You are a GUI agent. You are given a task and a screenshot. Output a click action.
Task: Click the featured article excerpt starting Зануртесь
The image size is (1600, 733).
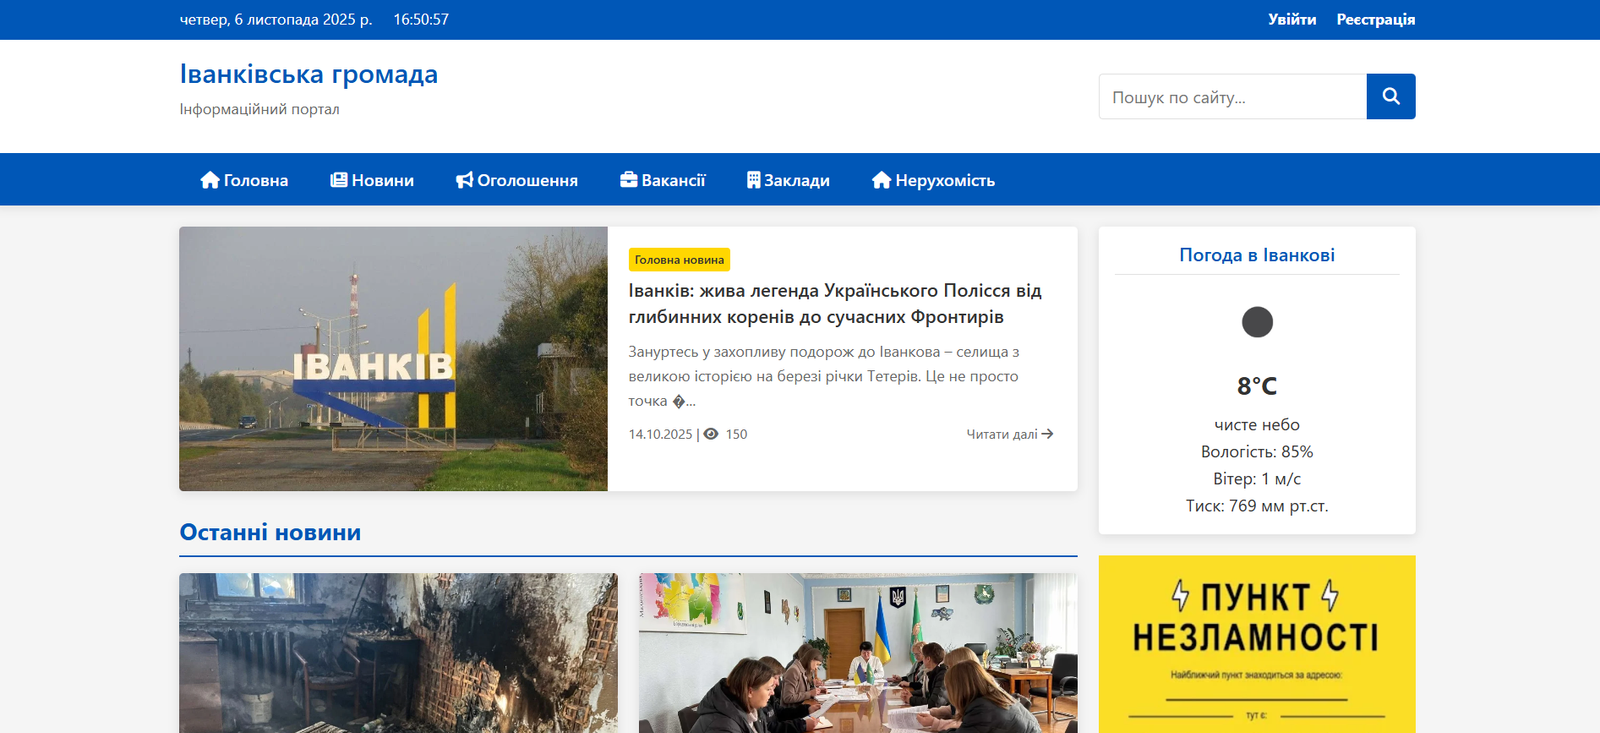tap(824, 376)
